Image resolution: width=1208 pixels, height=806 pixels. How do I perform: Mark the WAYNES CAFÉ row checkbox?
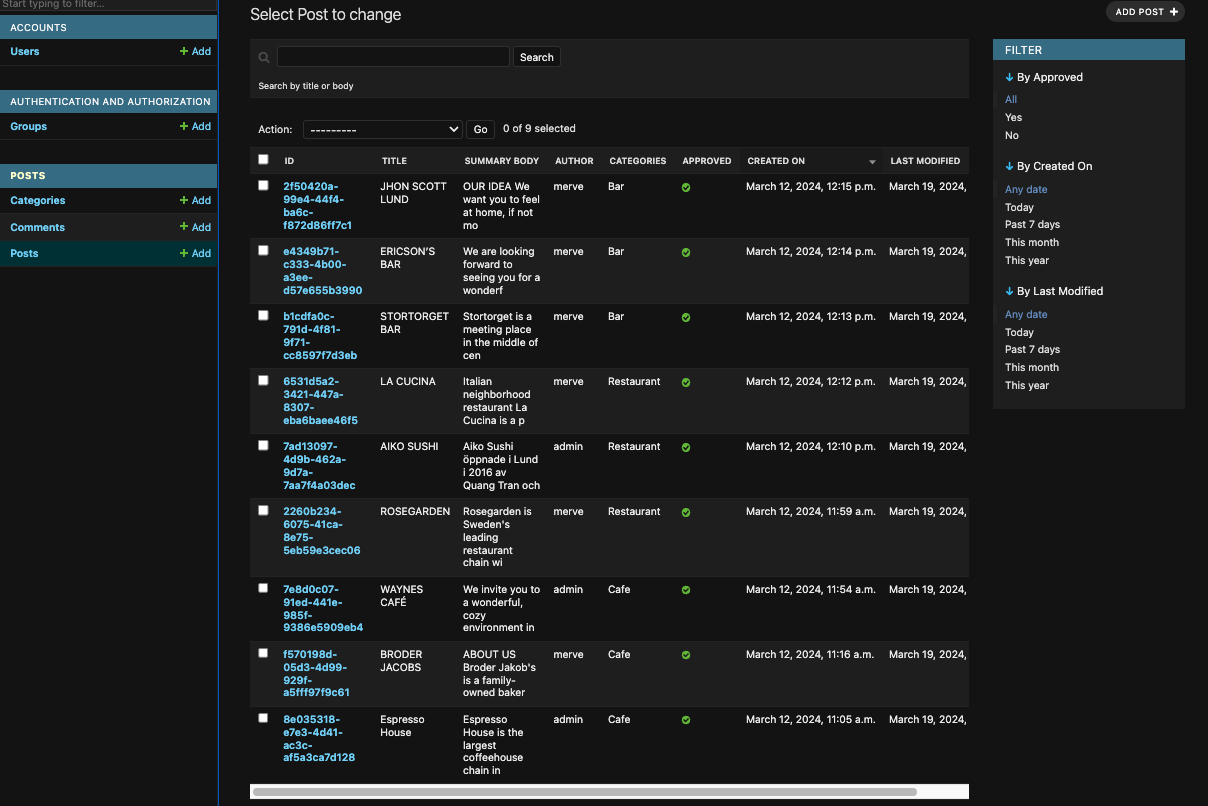click(264, 588)
